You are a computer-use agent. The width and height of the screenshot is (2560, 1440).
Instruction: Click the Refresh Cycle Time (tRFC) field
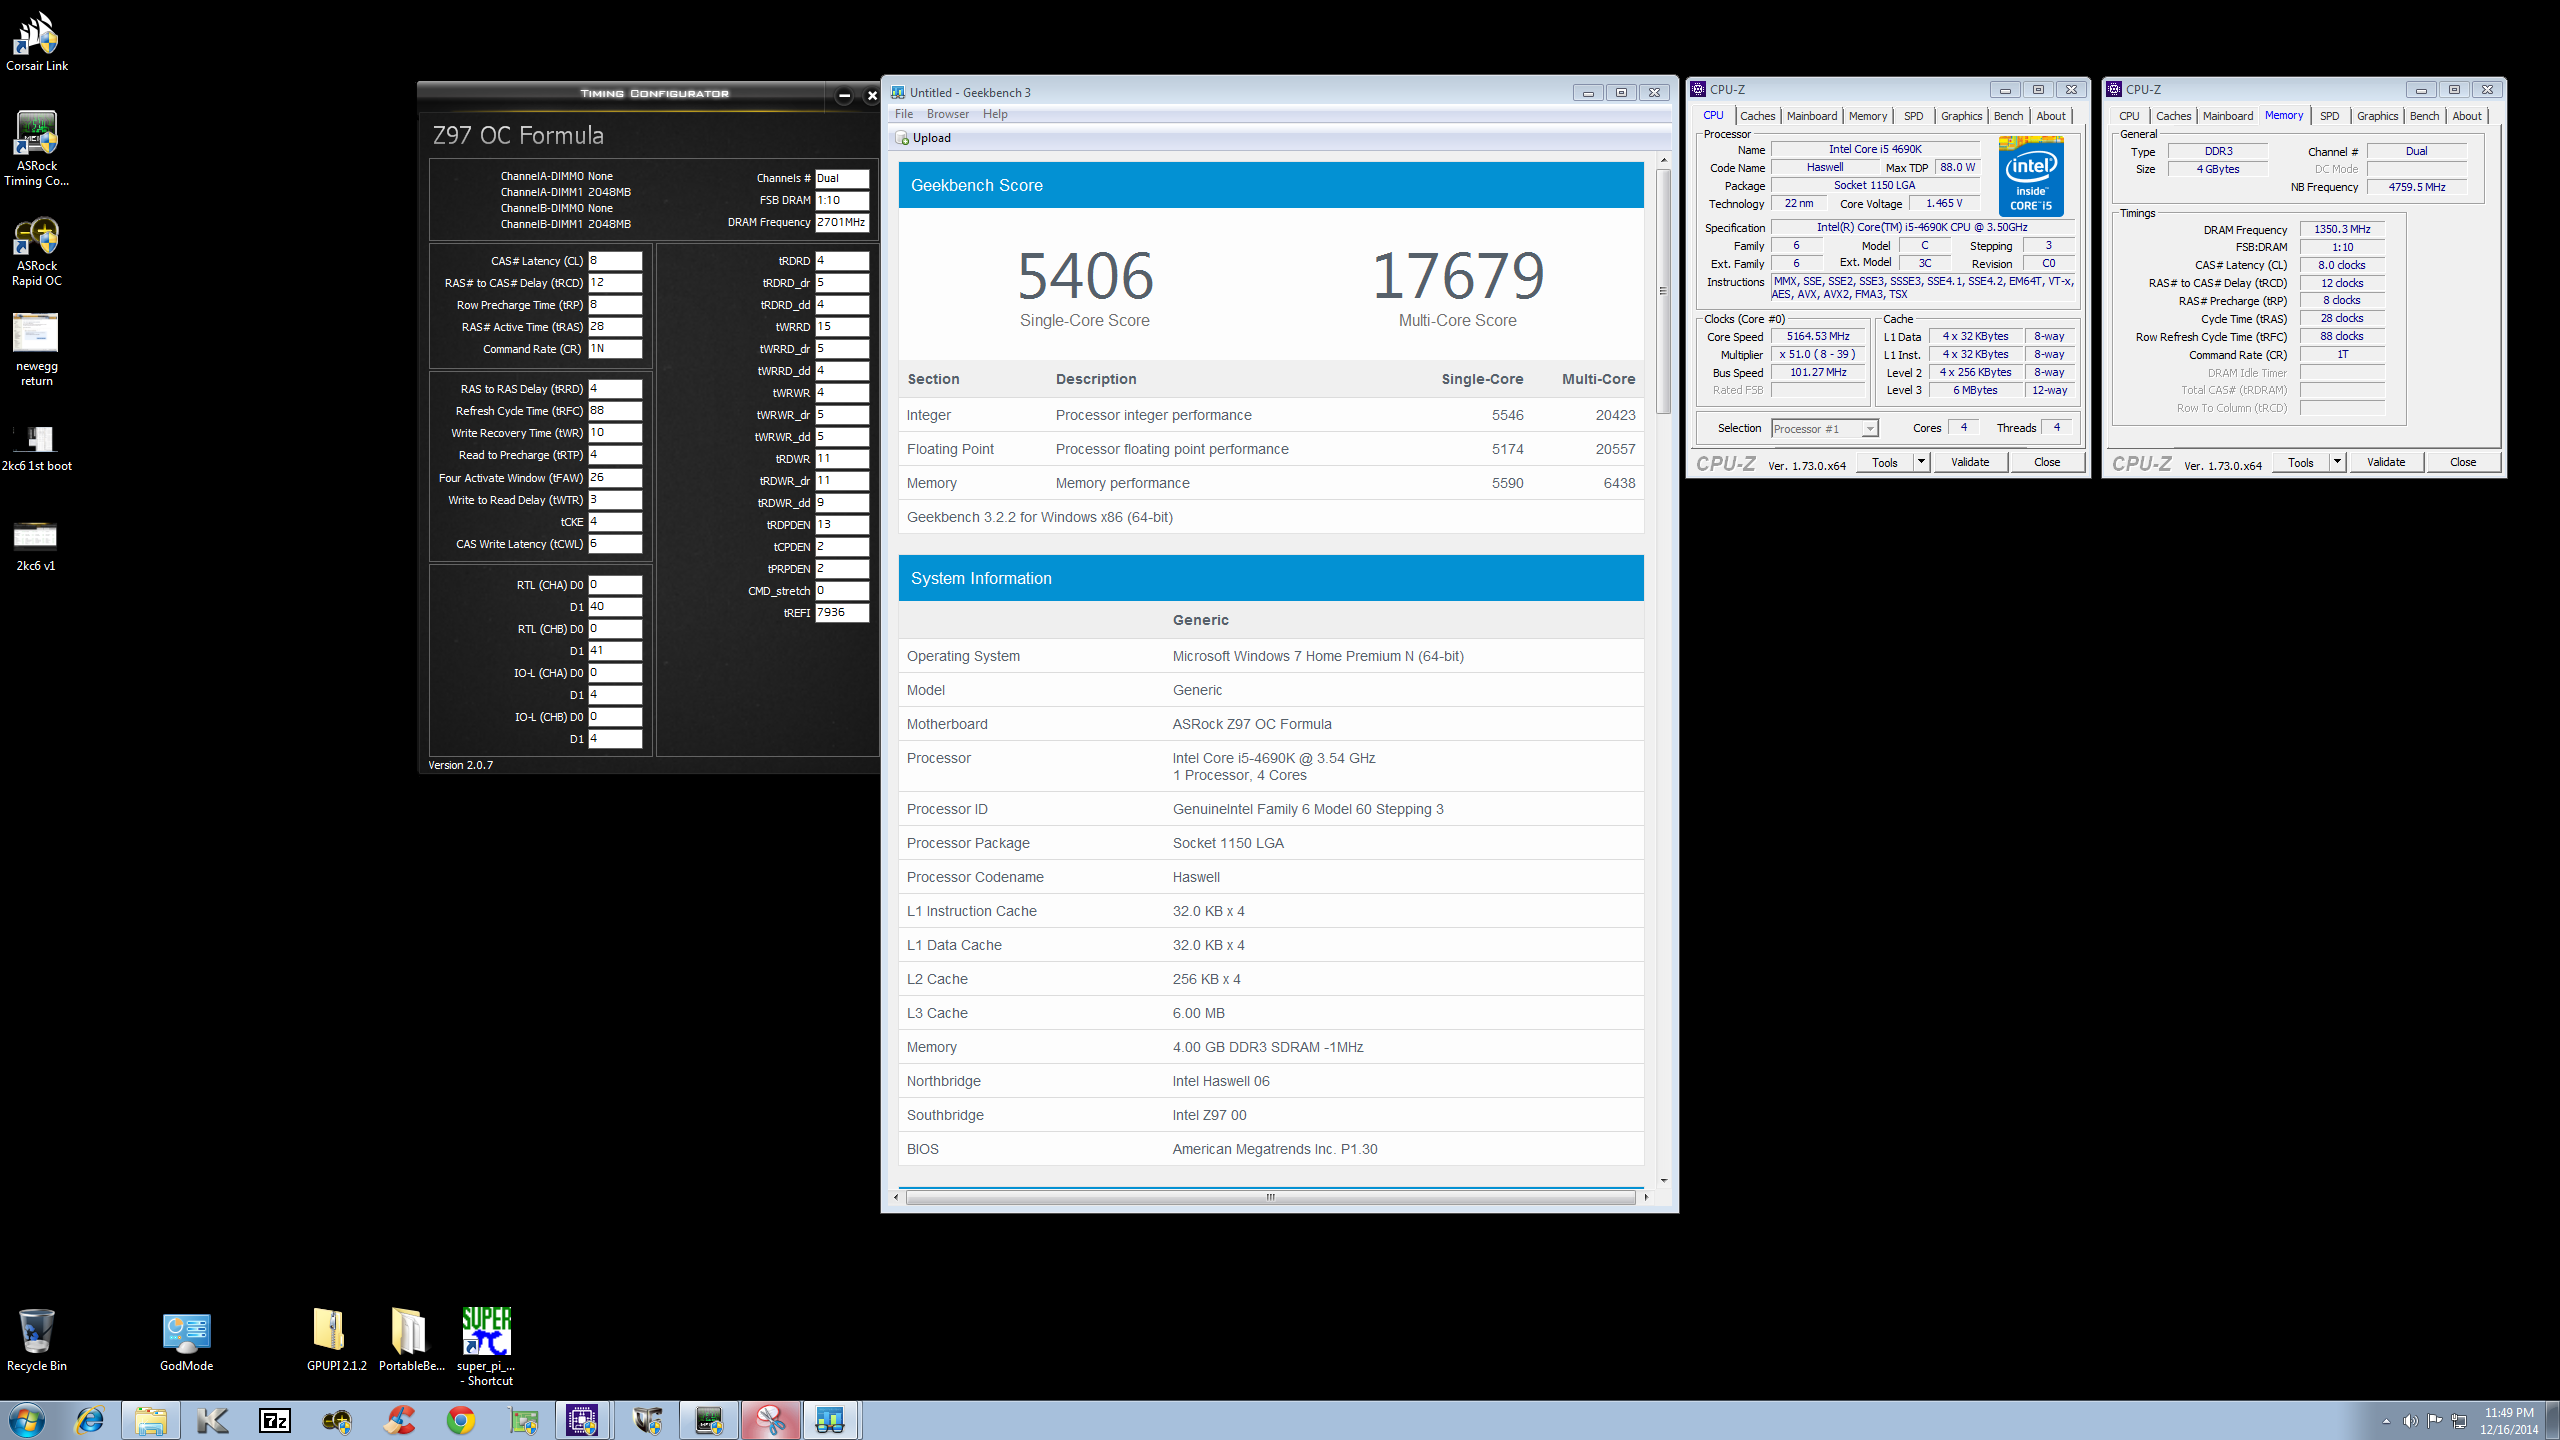(x=615, y=411)
